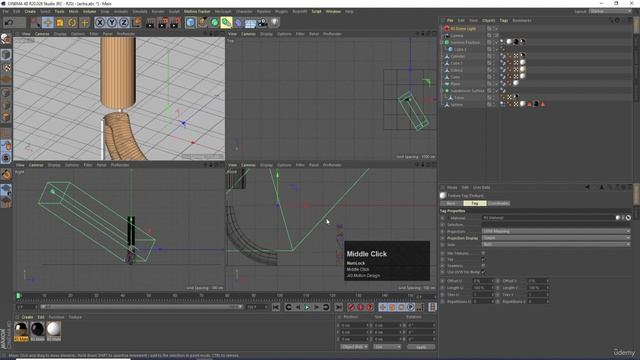Screen dimensions: 640x360
Task: Click the Record Active Objects button
Action: (x=351, y=307)
